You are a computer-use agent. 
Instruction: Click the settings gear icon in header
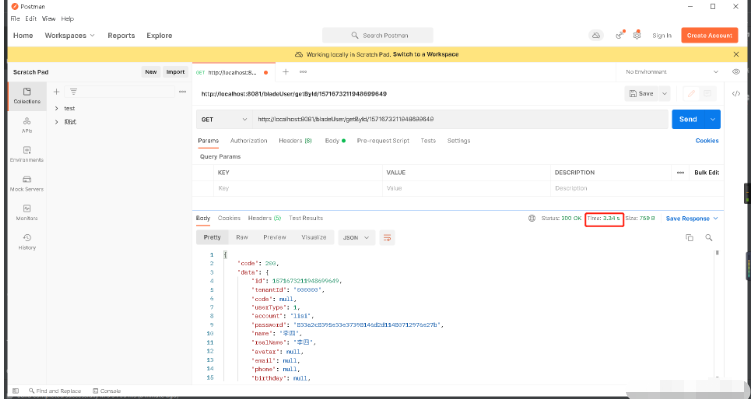point(637,35)
